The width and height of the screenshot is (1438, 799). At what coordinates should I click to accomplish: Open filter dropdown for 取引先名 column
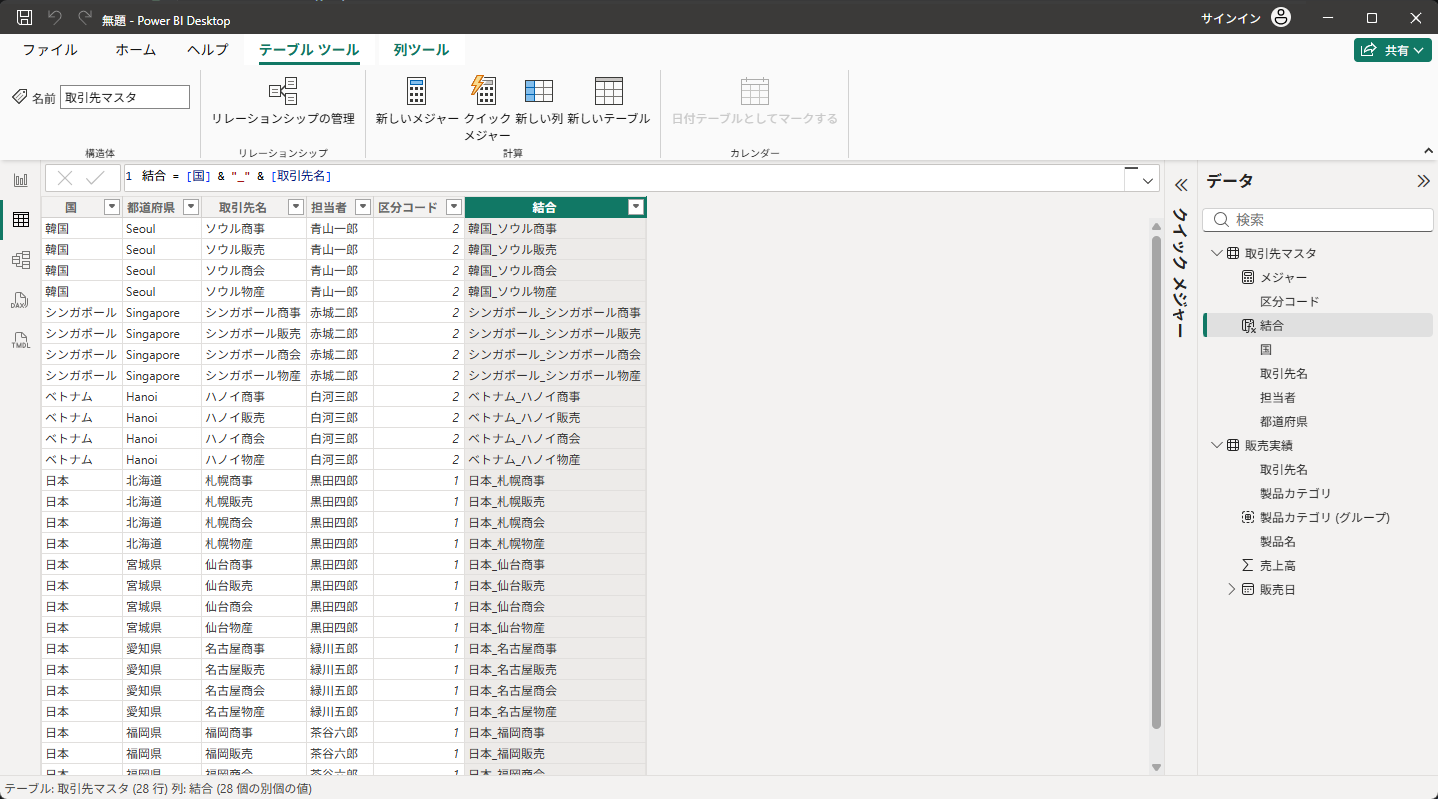(296, 207)
